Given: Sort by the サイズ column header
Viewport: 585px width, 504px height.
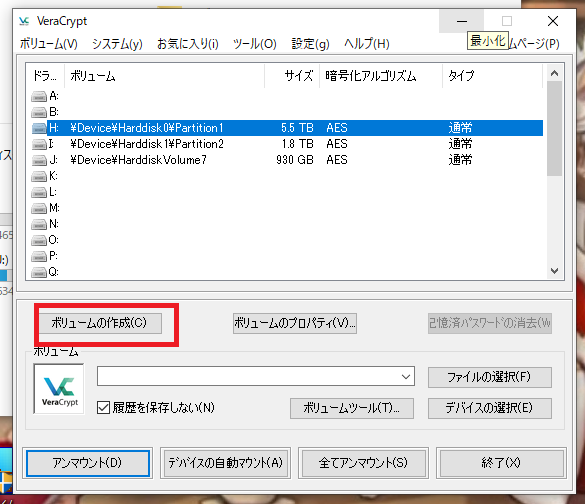Looking at the screenshot, I should coord(292,76).
